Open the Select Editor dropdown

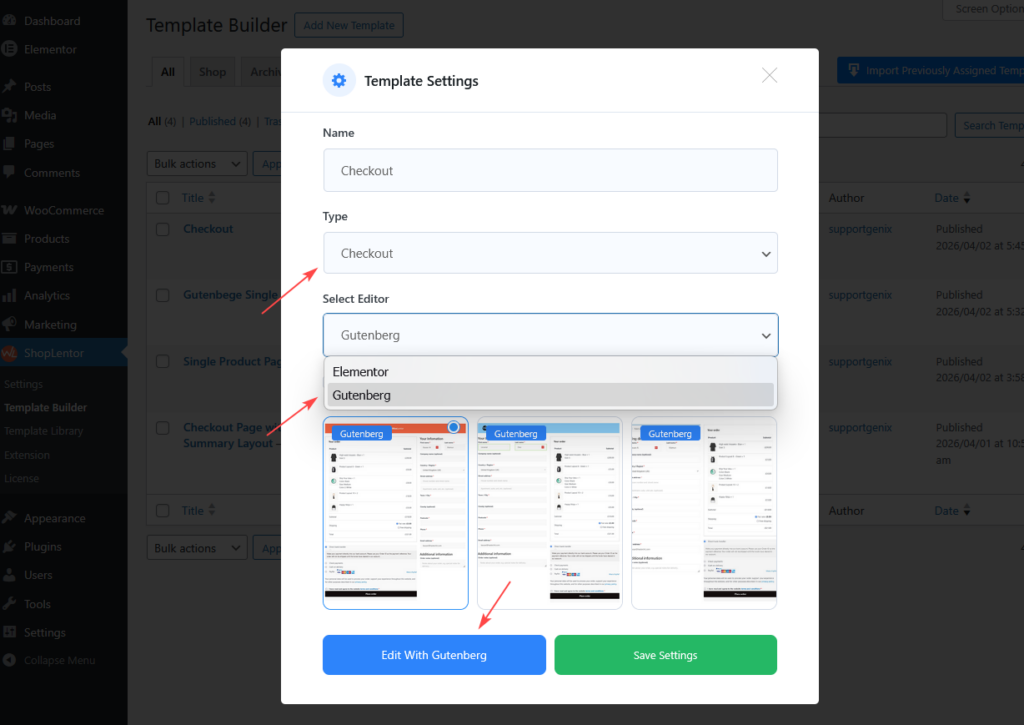pyautogui.click(x=550, y=336)
